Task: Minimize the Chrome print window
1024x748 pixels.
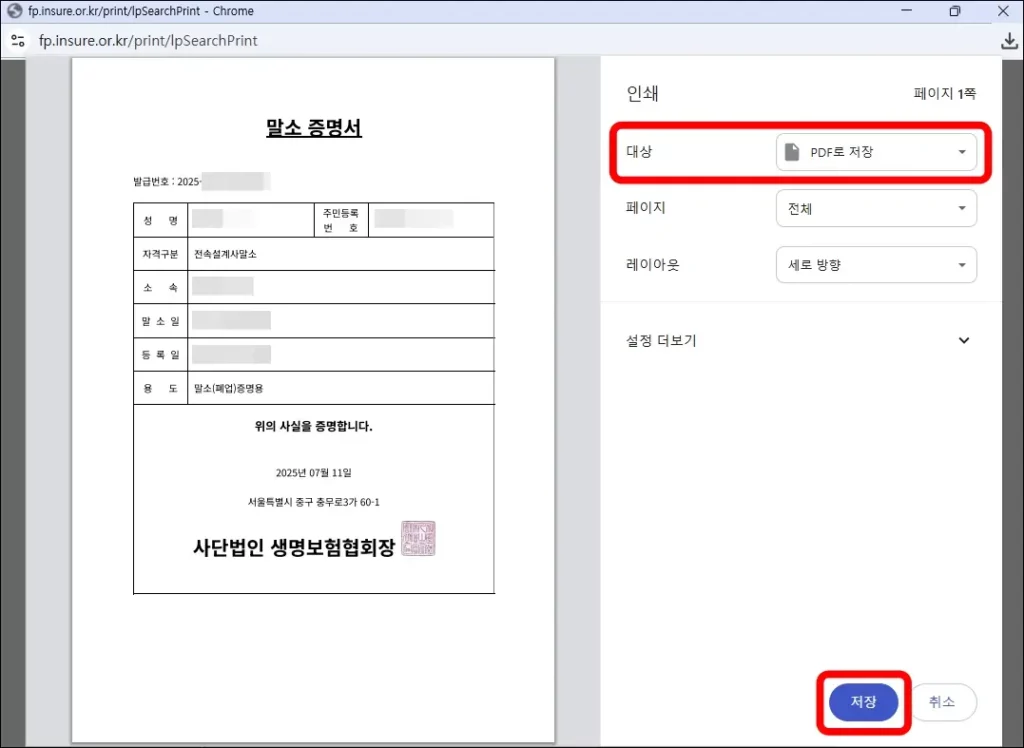Action: [906, 11]
